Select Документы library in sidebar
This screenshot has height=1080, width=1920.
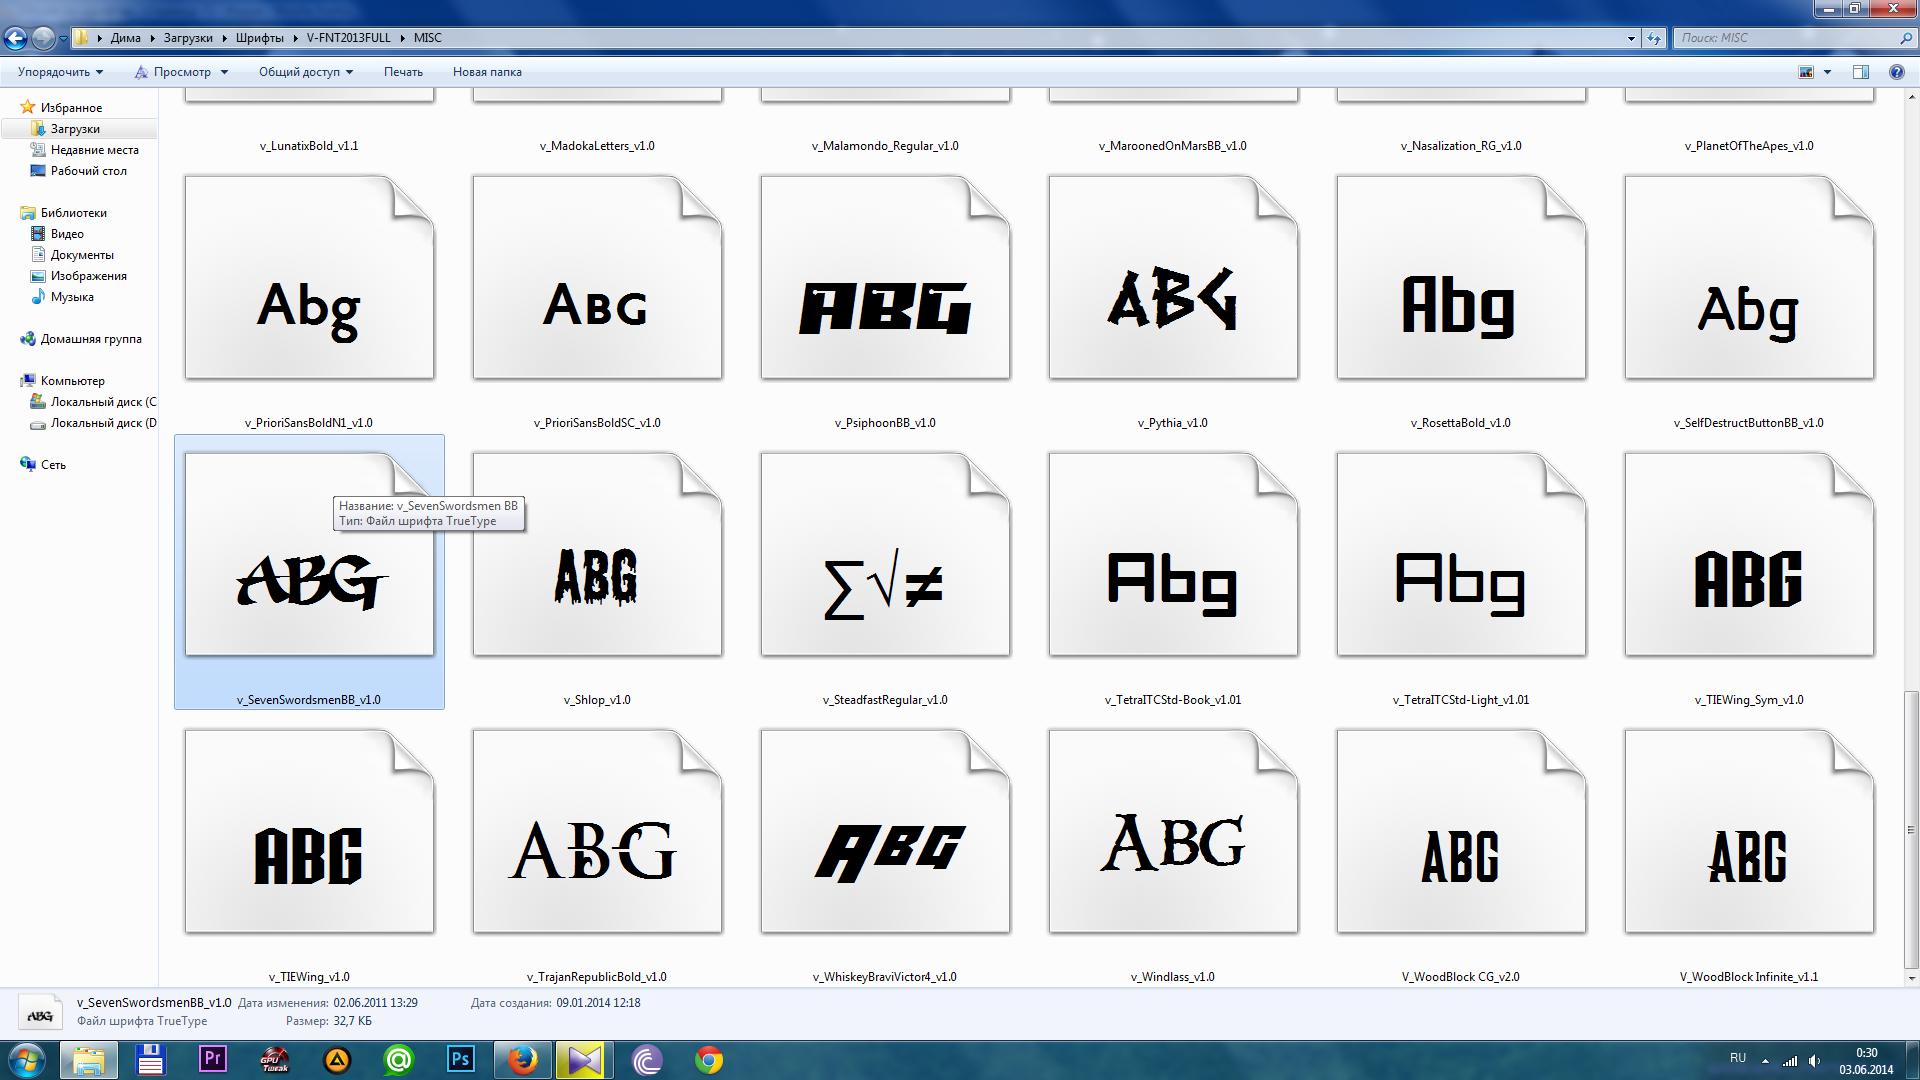pyautogui.click(x=82, y=255)
